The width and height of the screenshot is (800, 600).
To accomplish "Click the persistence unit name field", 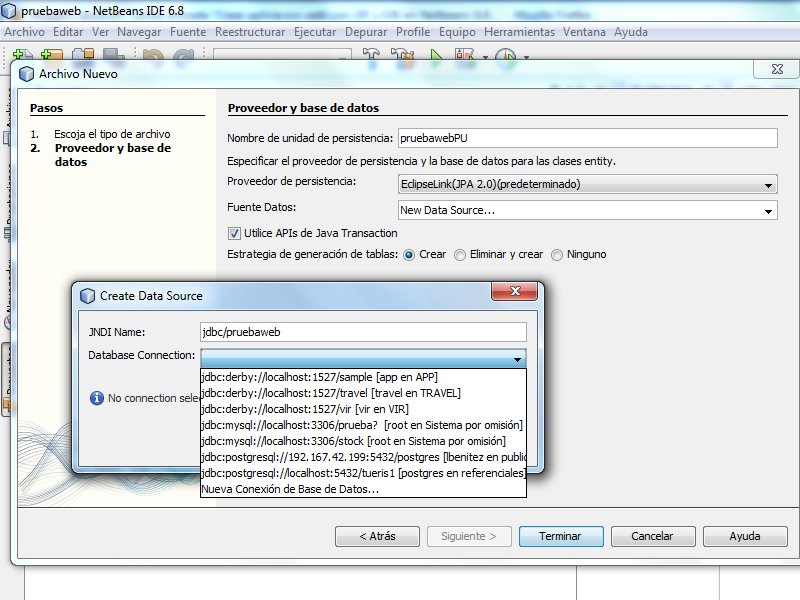I will [587, 138].
